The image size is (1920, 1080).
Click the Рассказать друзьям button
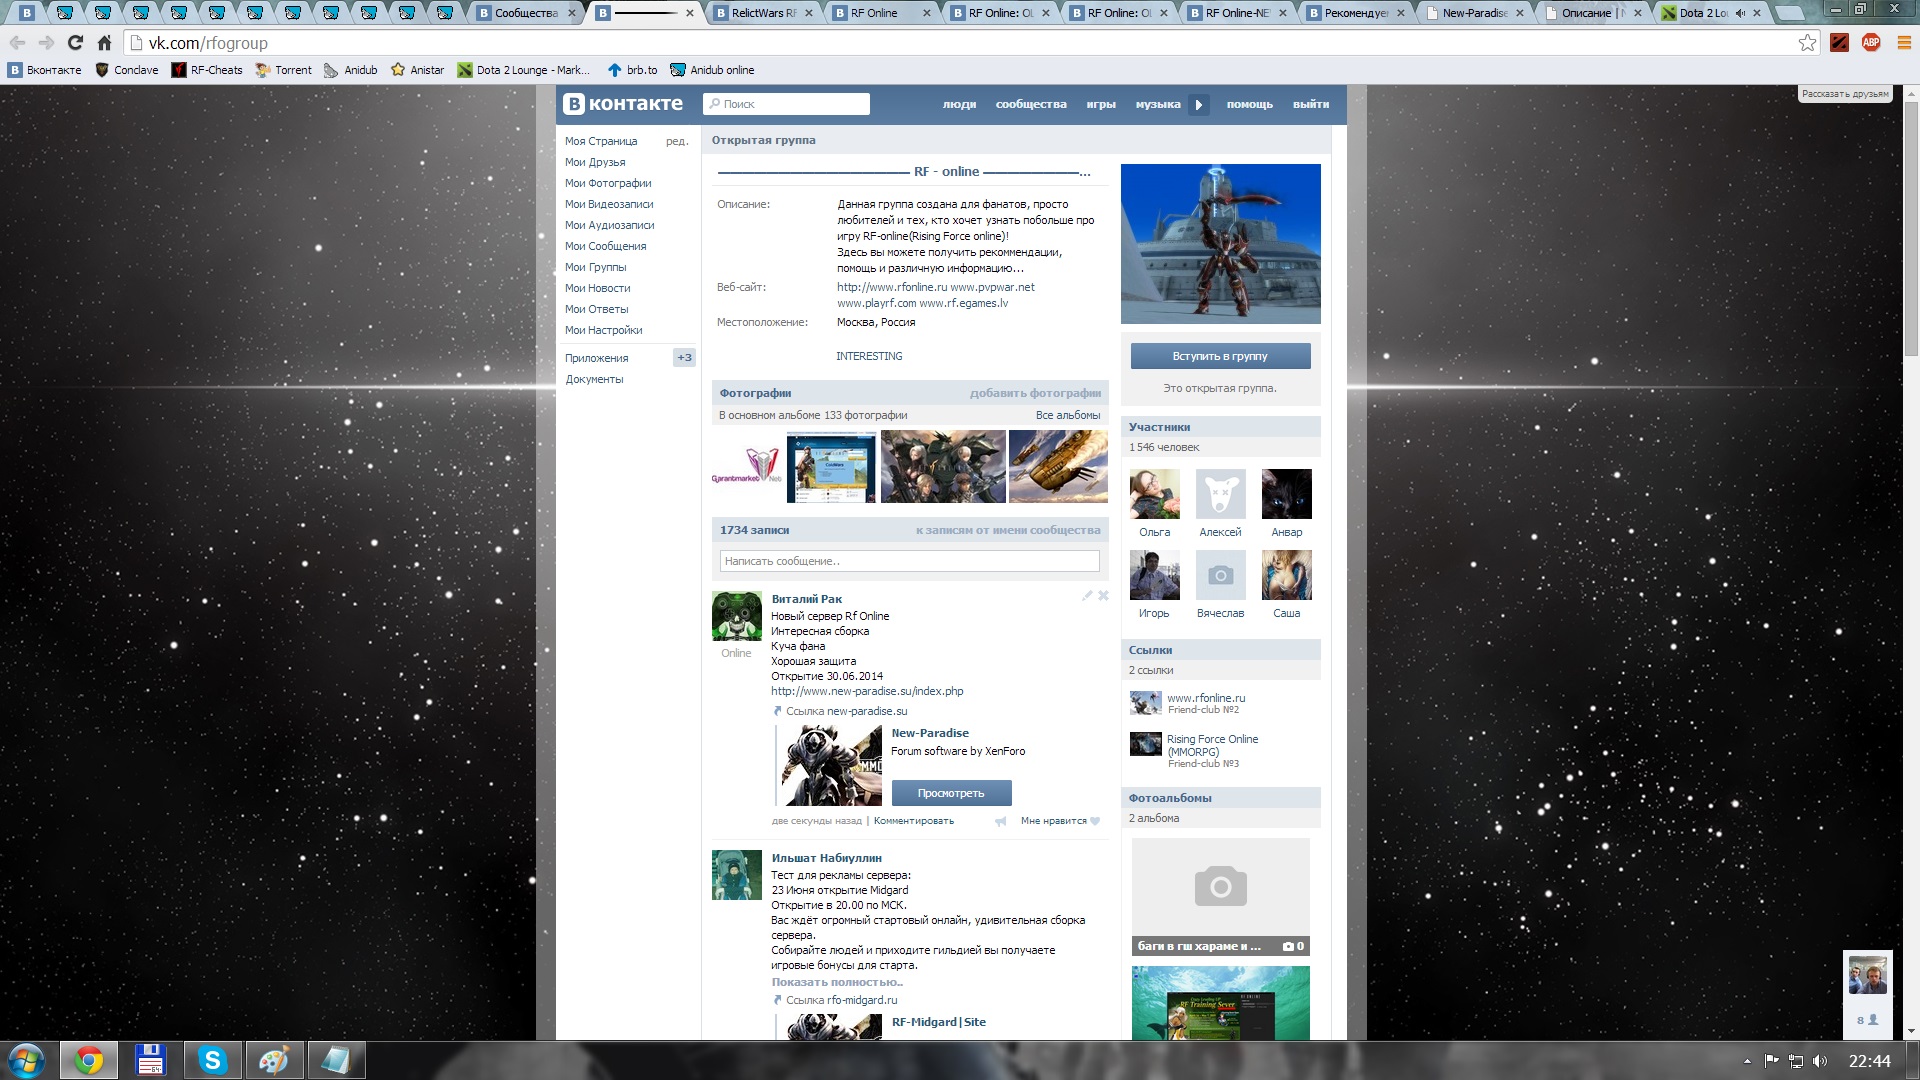pos(1844,94)
